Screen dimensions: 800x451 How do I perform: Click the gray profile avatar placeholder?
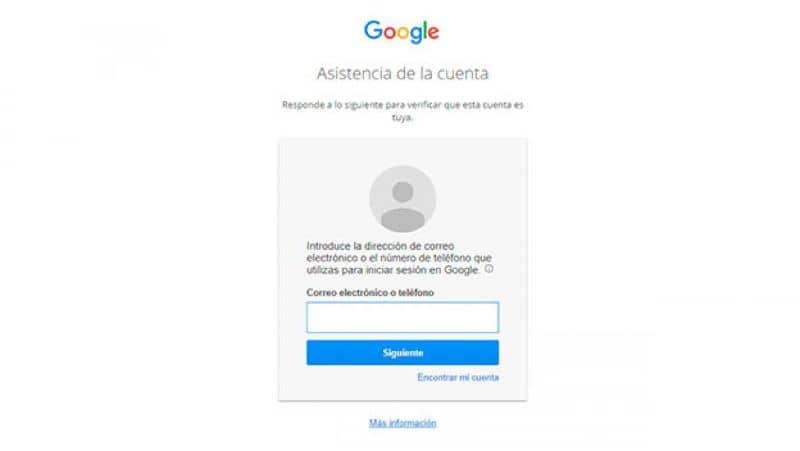click(x=403, y=199)
